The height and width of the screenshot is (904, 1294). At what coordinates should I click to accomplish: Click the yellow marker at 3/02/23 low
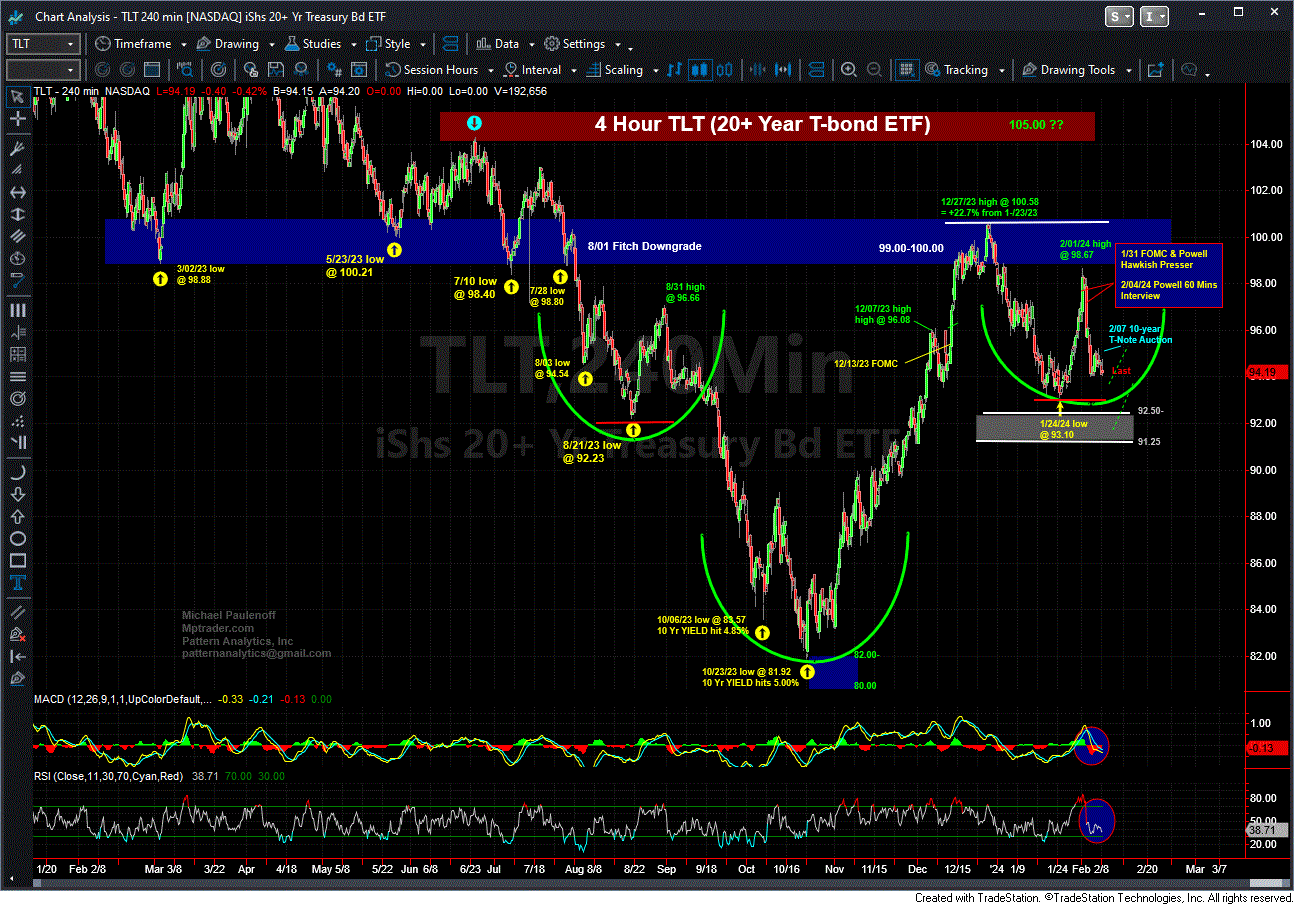[160, 278]
